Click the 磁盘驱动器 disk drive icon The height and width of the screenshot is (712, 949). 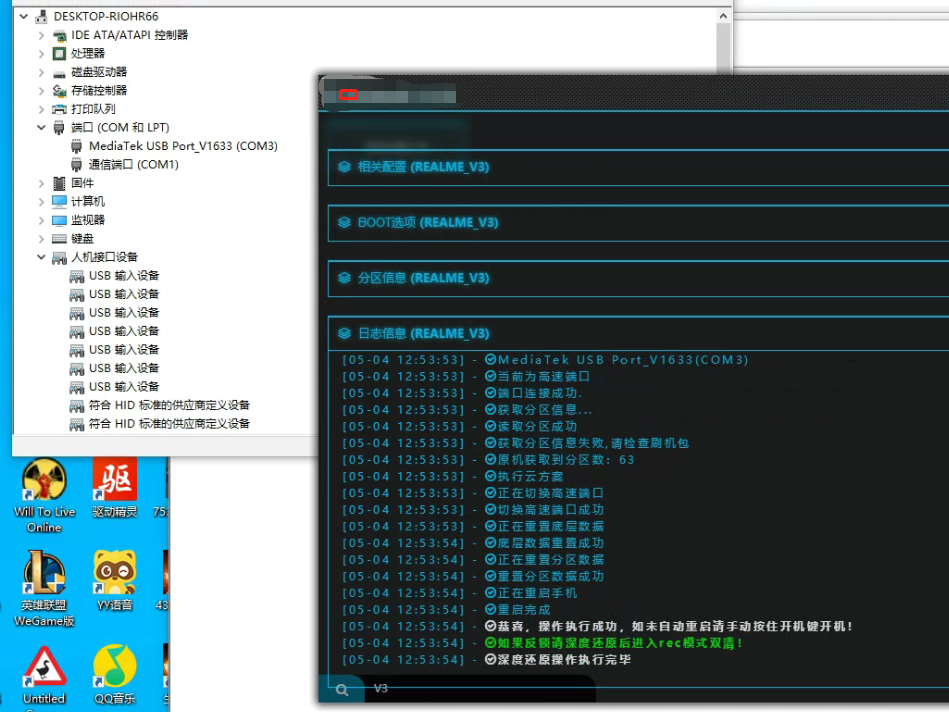59,73
